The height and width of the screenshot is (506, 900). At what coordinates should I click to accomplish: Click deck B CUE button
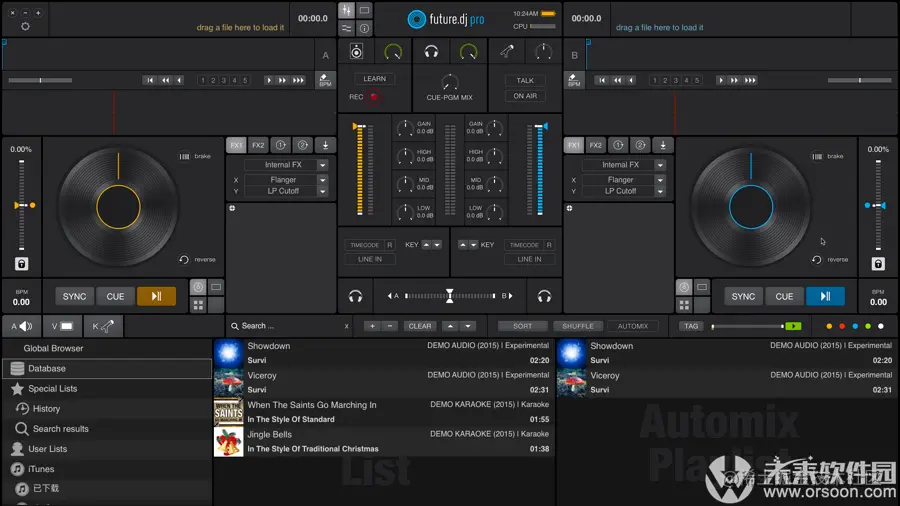(x=784, y=297)
